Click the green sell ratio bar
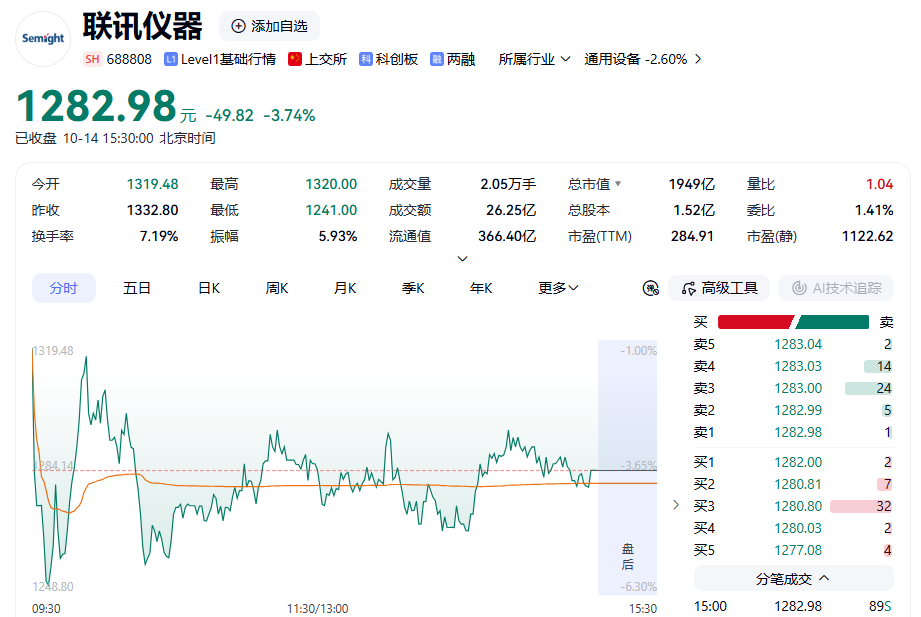 (832, 322)
